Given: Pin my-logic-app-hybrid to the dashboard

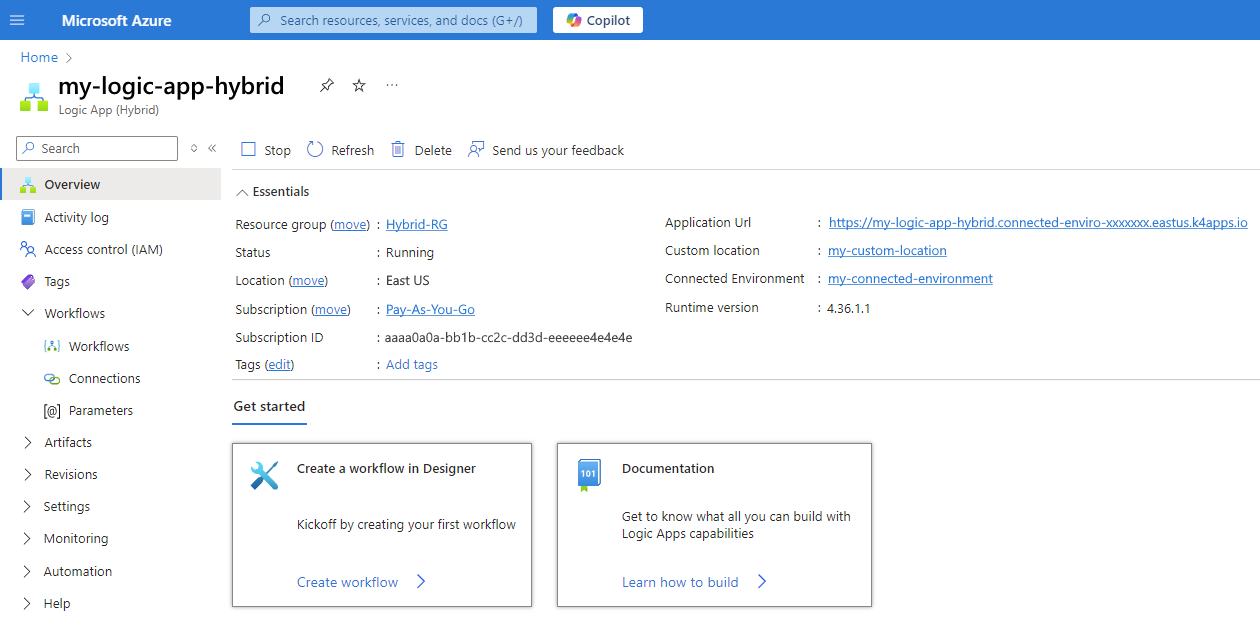Looking at the screenshot, I should click(x=326, y=85).
